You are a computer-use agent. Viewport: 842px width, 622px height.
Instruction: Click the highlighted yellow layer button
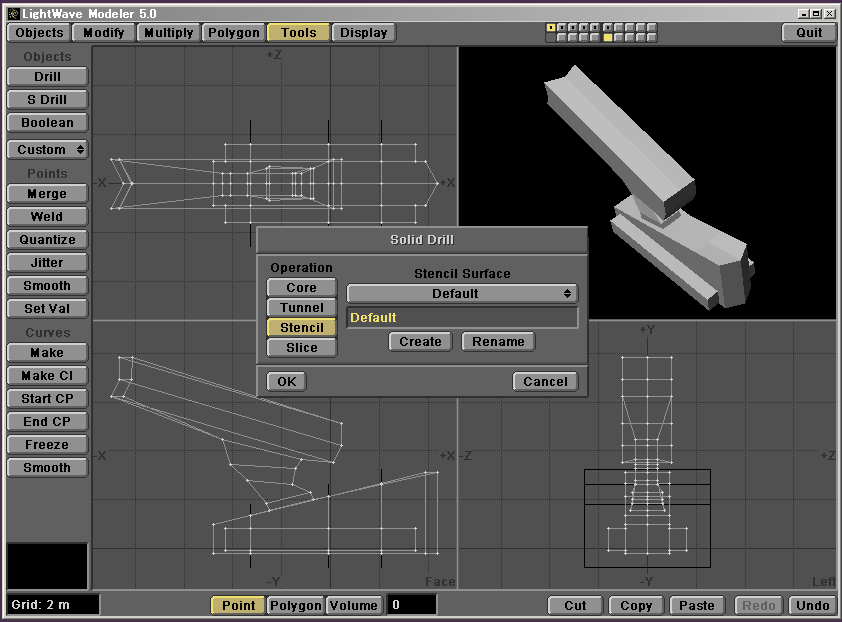pos(607,37)
